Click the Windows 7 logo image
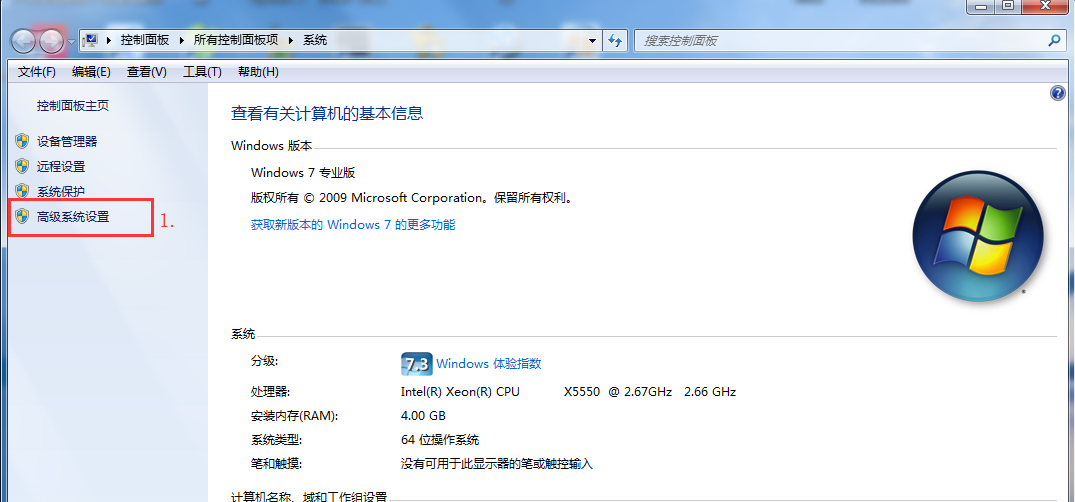 click(x=978, y=235)
